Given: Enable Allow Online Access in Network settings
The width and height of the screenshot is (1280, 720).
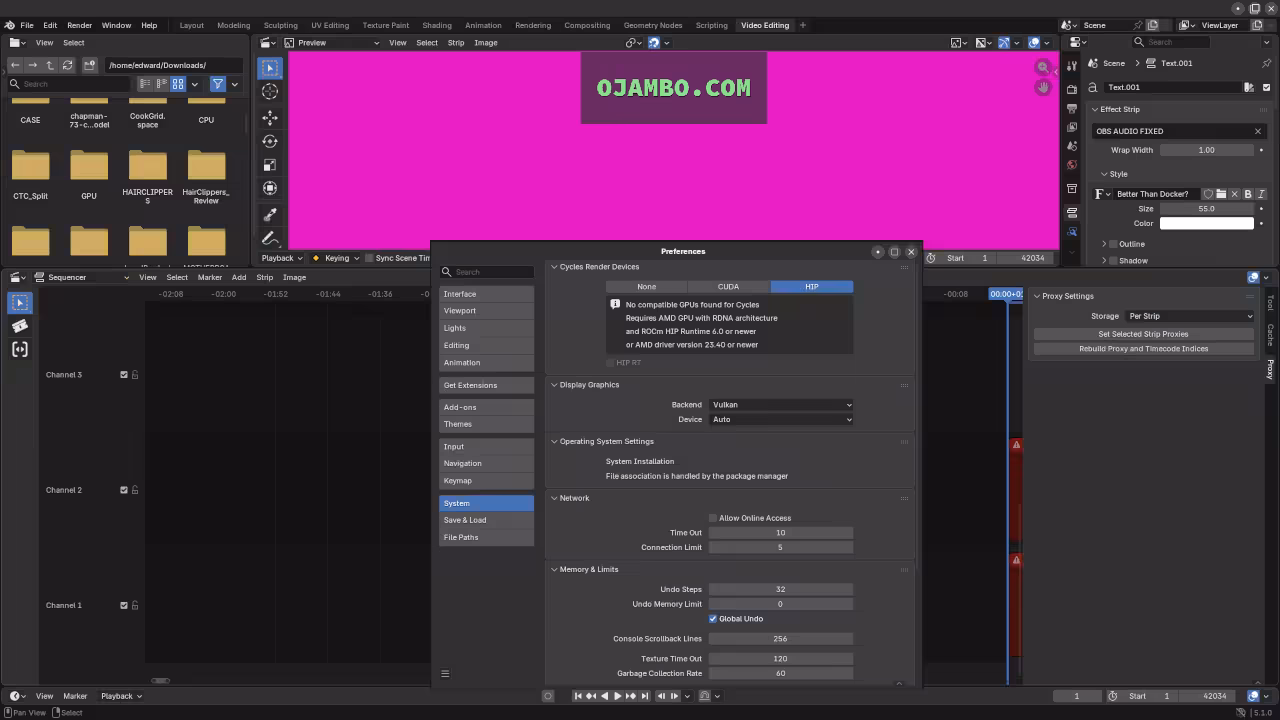Looking at the screenshot, I should (713, 518).
